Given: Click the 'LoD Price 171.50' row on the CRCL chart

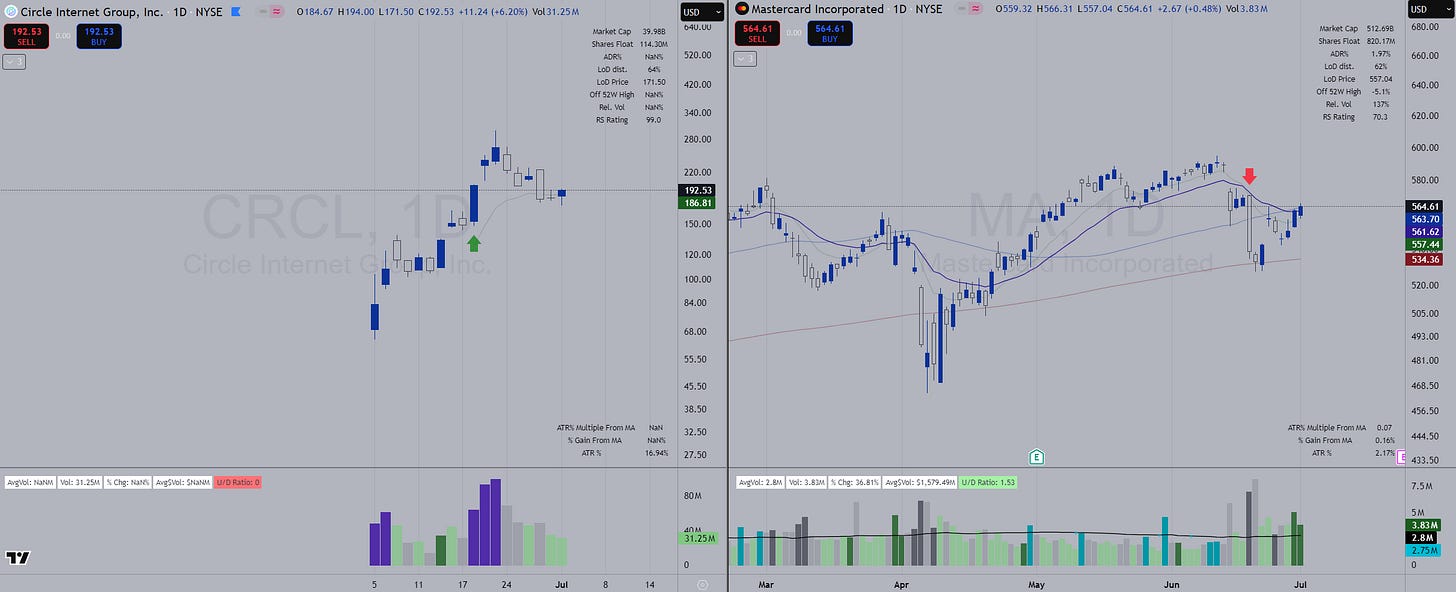Looking at the screenshot, I should tap(629, 81).
